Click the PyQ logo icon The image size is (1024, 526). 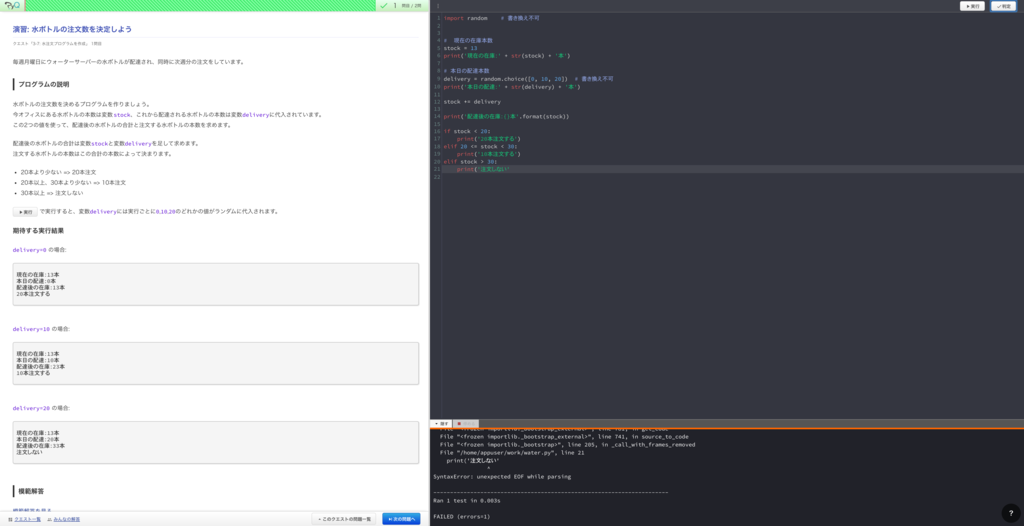(x=12, y=5)
